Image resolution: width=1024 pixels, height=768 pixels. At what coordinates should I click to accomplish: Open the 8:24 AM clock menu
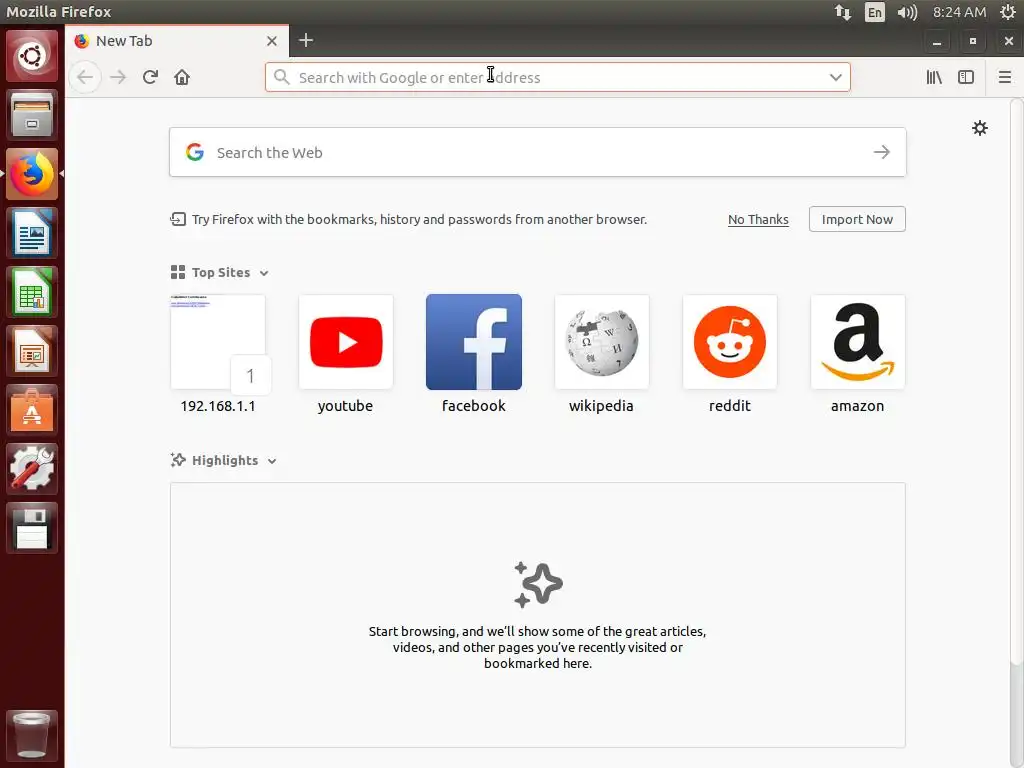959,12
